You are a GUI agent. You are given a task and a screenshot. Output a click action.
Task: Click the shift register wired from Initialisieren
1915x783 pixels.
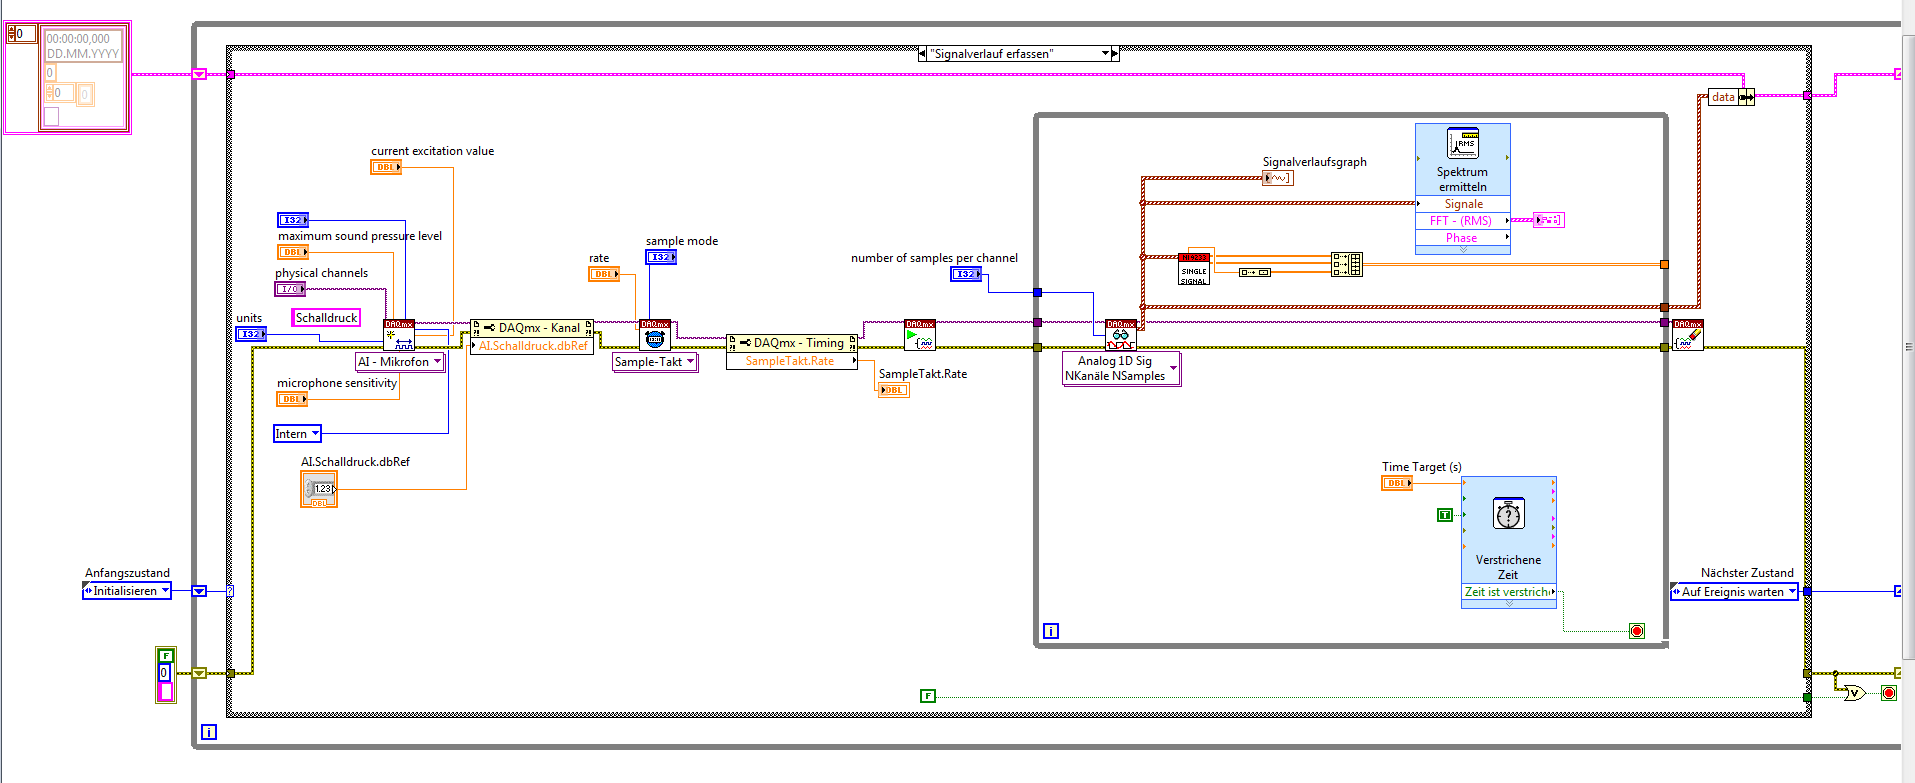coord(199,591)
